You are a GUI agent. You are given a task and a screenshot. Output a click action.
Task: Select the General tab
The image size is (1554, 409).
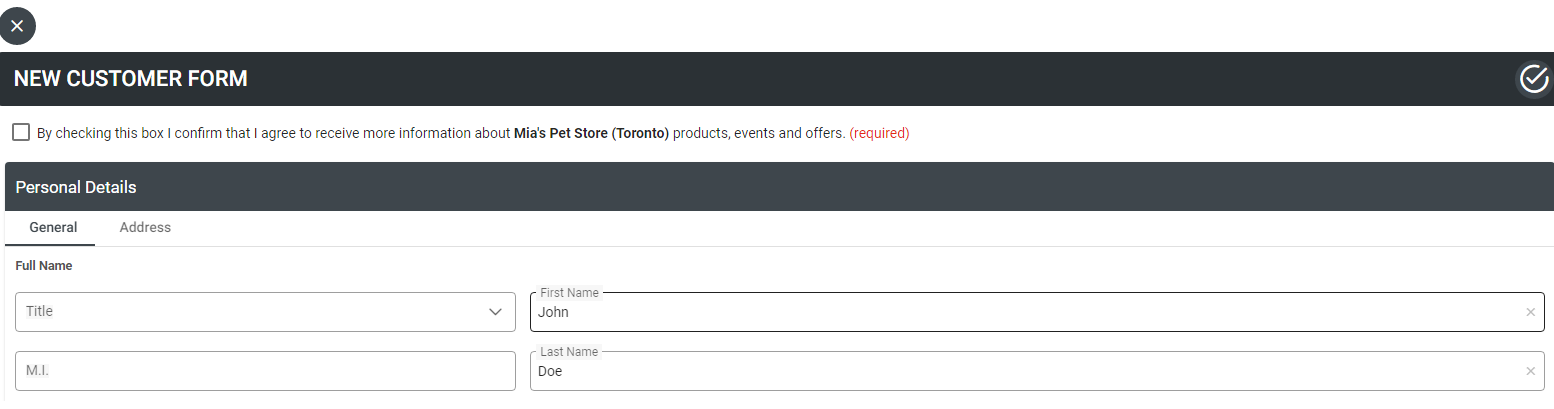53,228
